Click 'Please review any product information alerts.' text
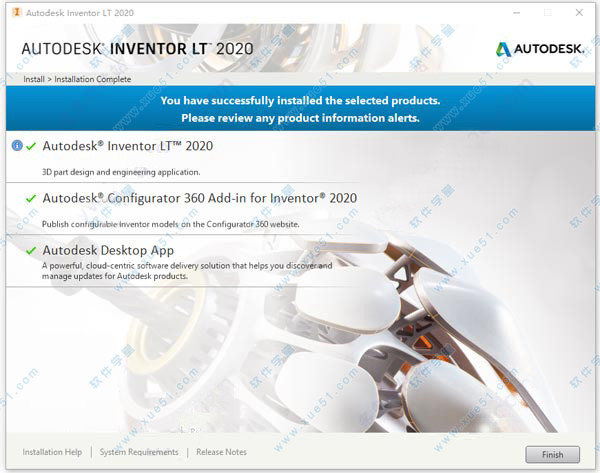This screenshot has height=473, width=600. click(300, 118)
